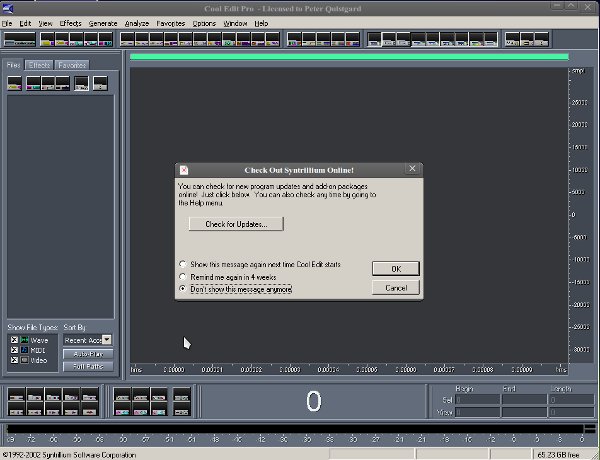
Task: Click the Check for Updates button
Action: click(236, 224)
